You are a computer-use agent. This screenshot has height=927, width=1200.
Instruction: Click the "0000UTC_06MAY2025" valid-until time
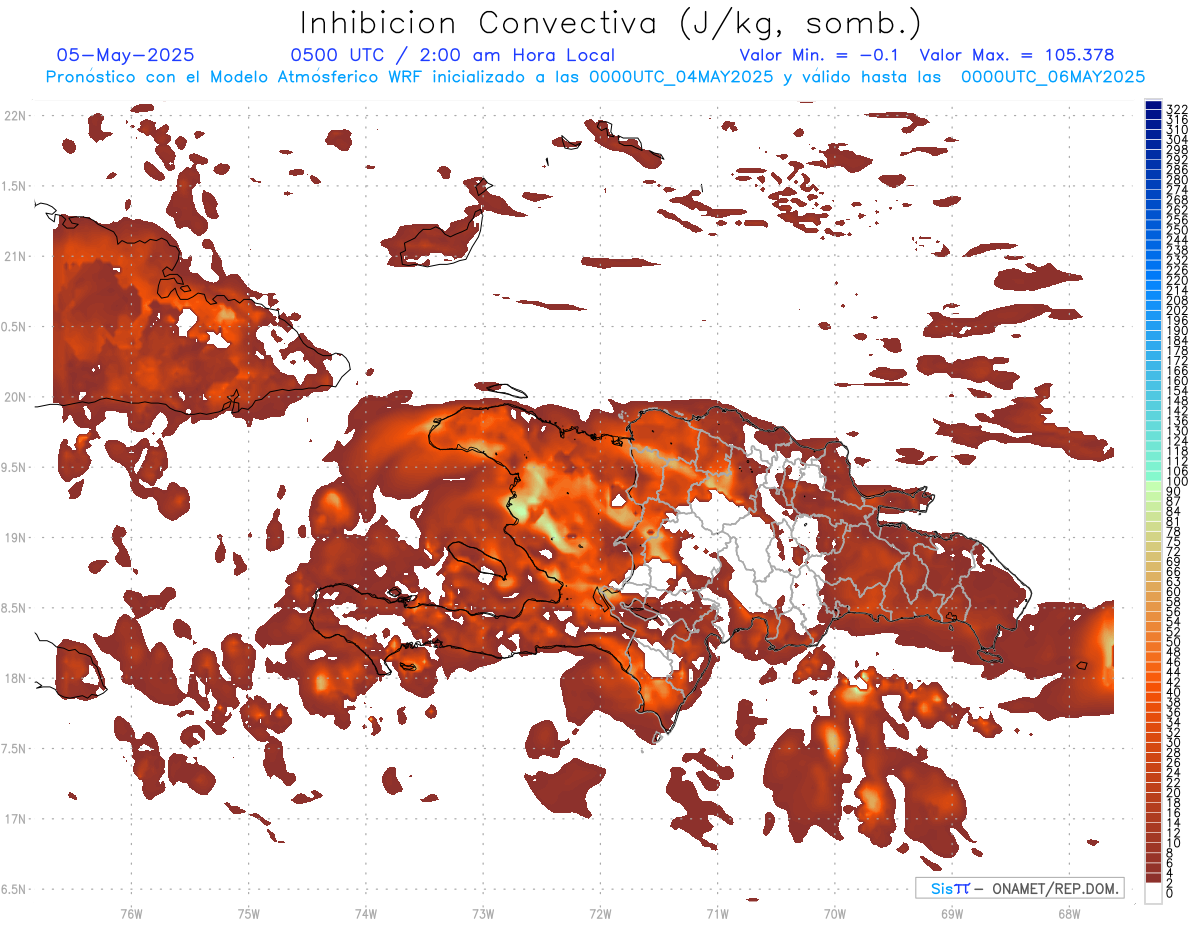tap(1053, 77)
